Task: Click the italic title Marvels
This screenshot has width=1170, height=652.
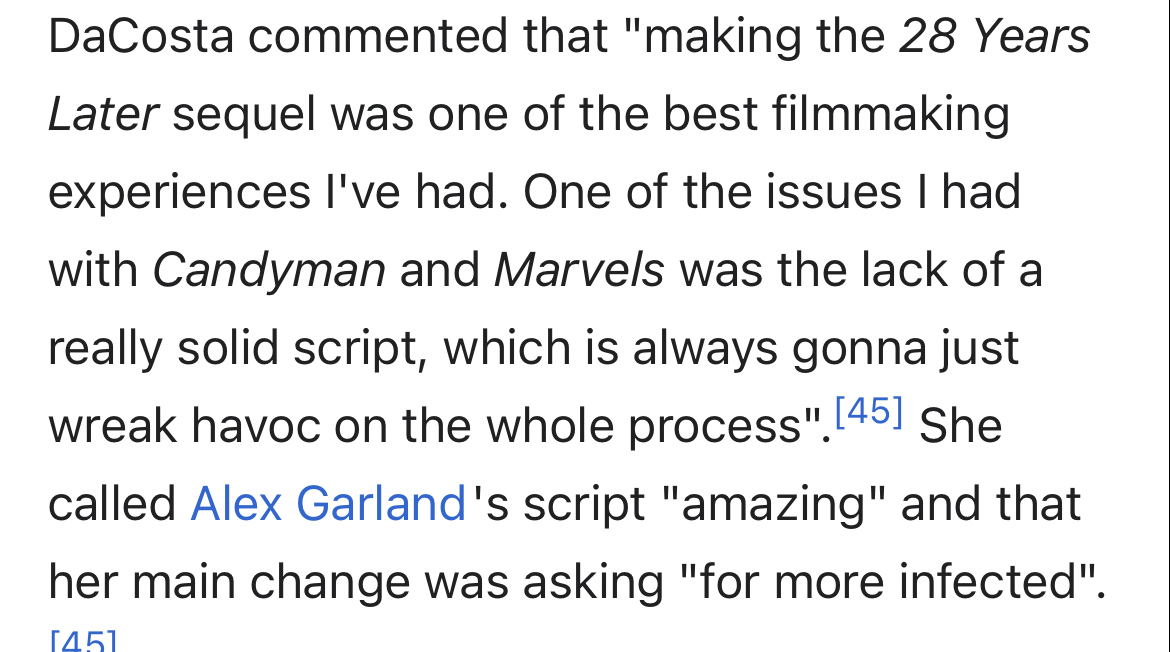Action: (579, 269)
